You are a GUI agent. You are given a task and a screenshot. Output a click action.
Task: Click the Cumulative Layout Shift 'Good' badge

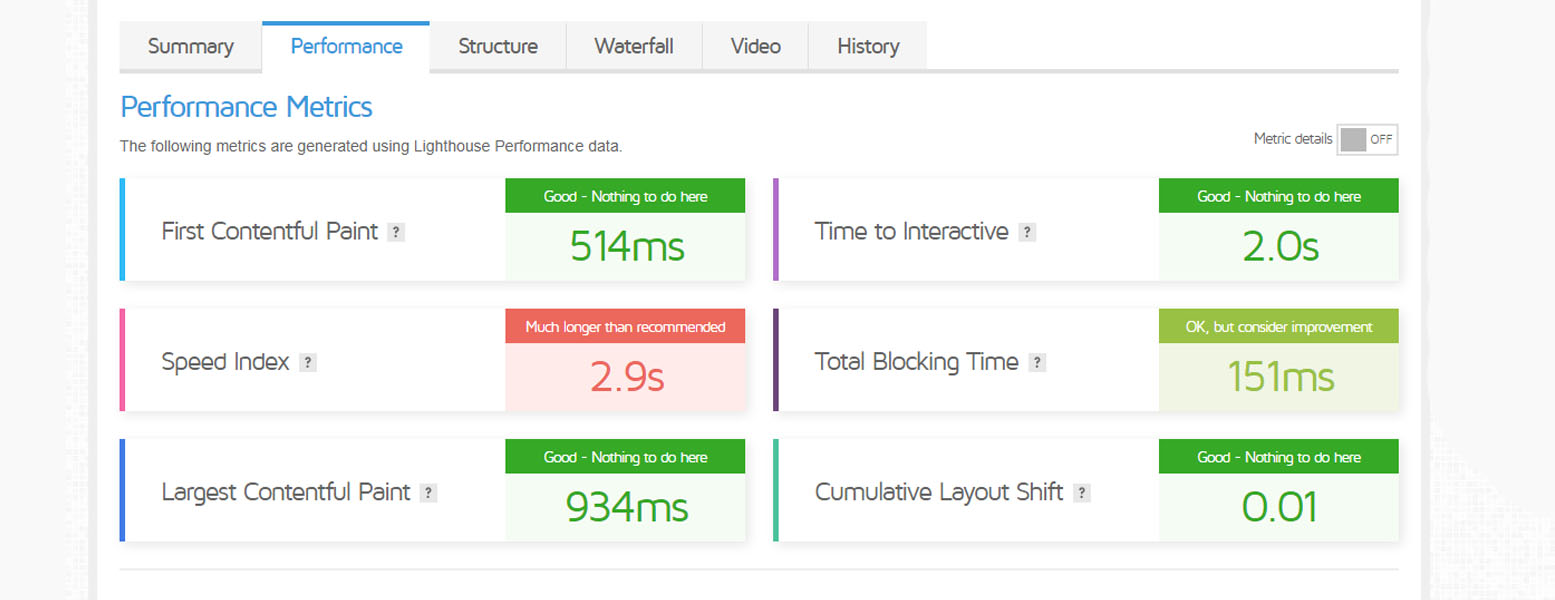(x=1278, y=456)
